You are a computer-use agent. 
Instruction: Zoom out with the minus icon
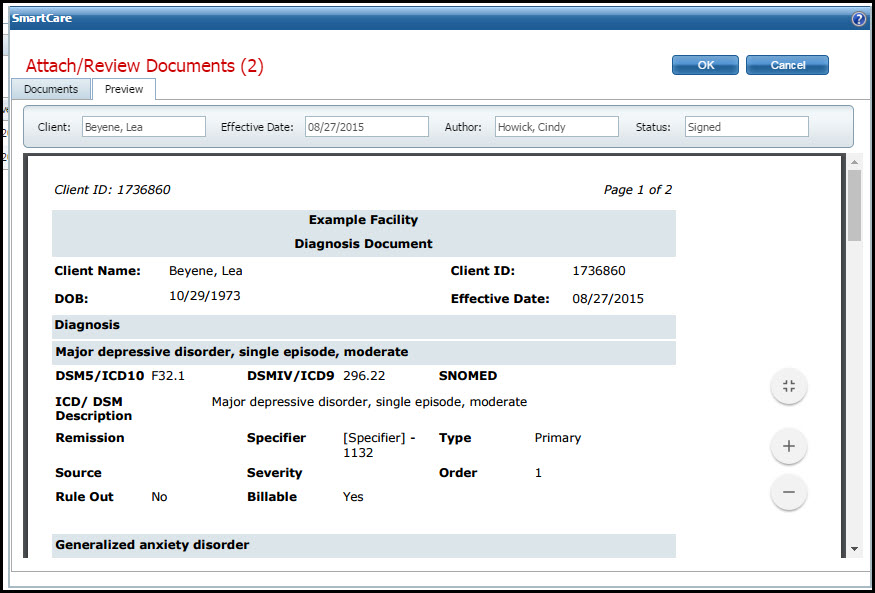[x=789, y=492]
